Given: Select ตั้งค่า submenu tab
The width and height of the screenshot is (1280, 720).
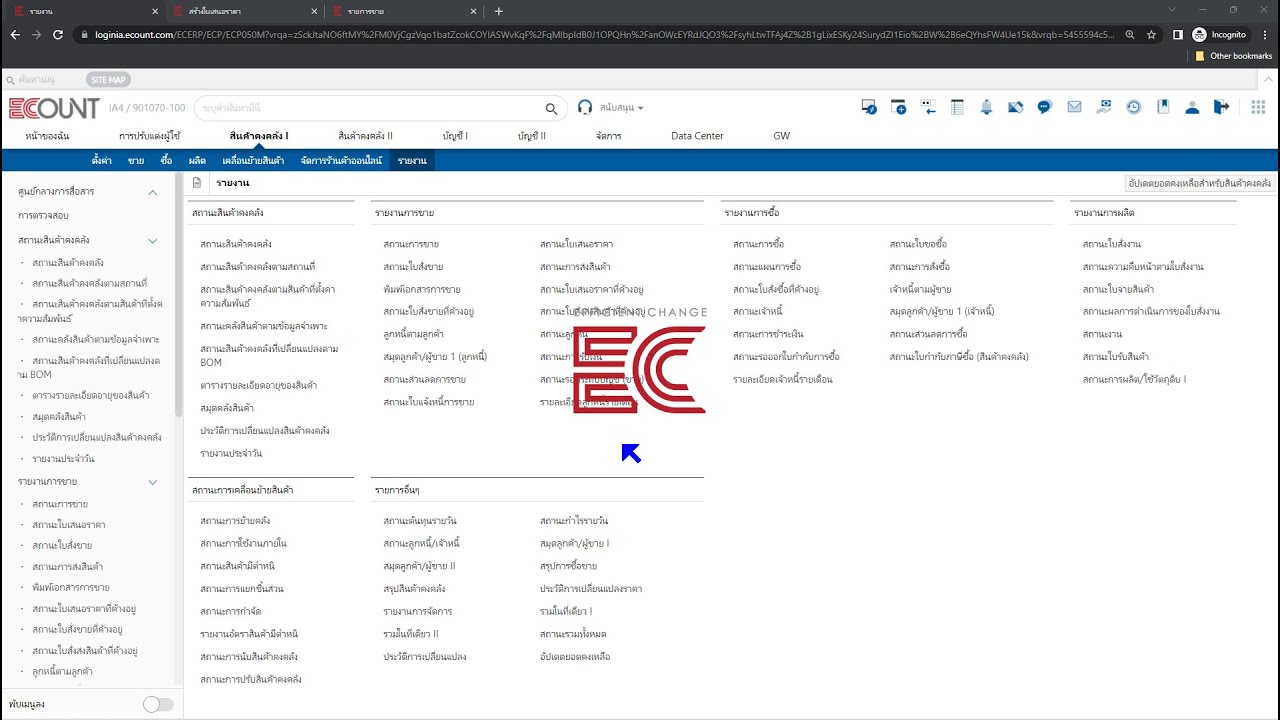Looking at the screenshot, I should coord(101,160).
